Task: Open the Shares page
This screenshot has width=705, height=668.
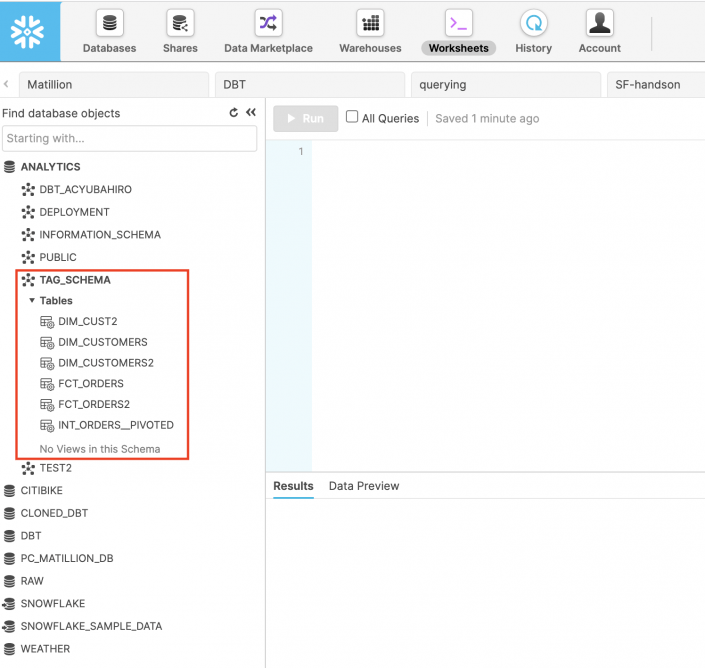Action: point(180,32)
